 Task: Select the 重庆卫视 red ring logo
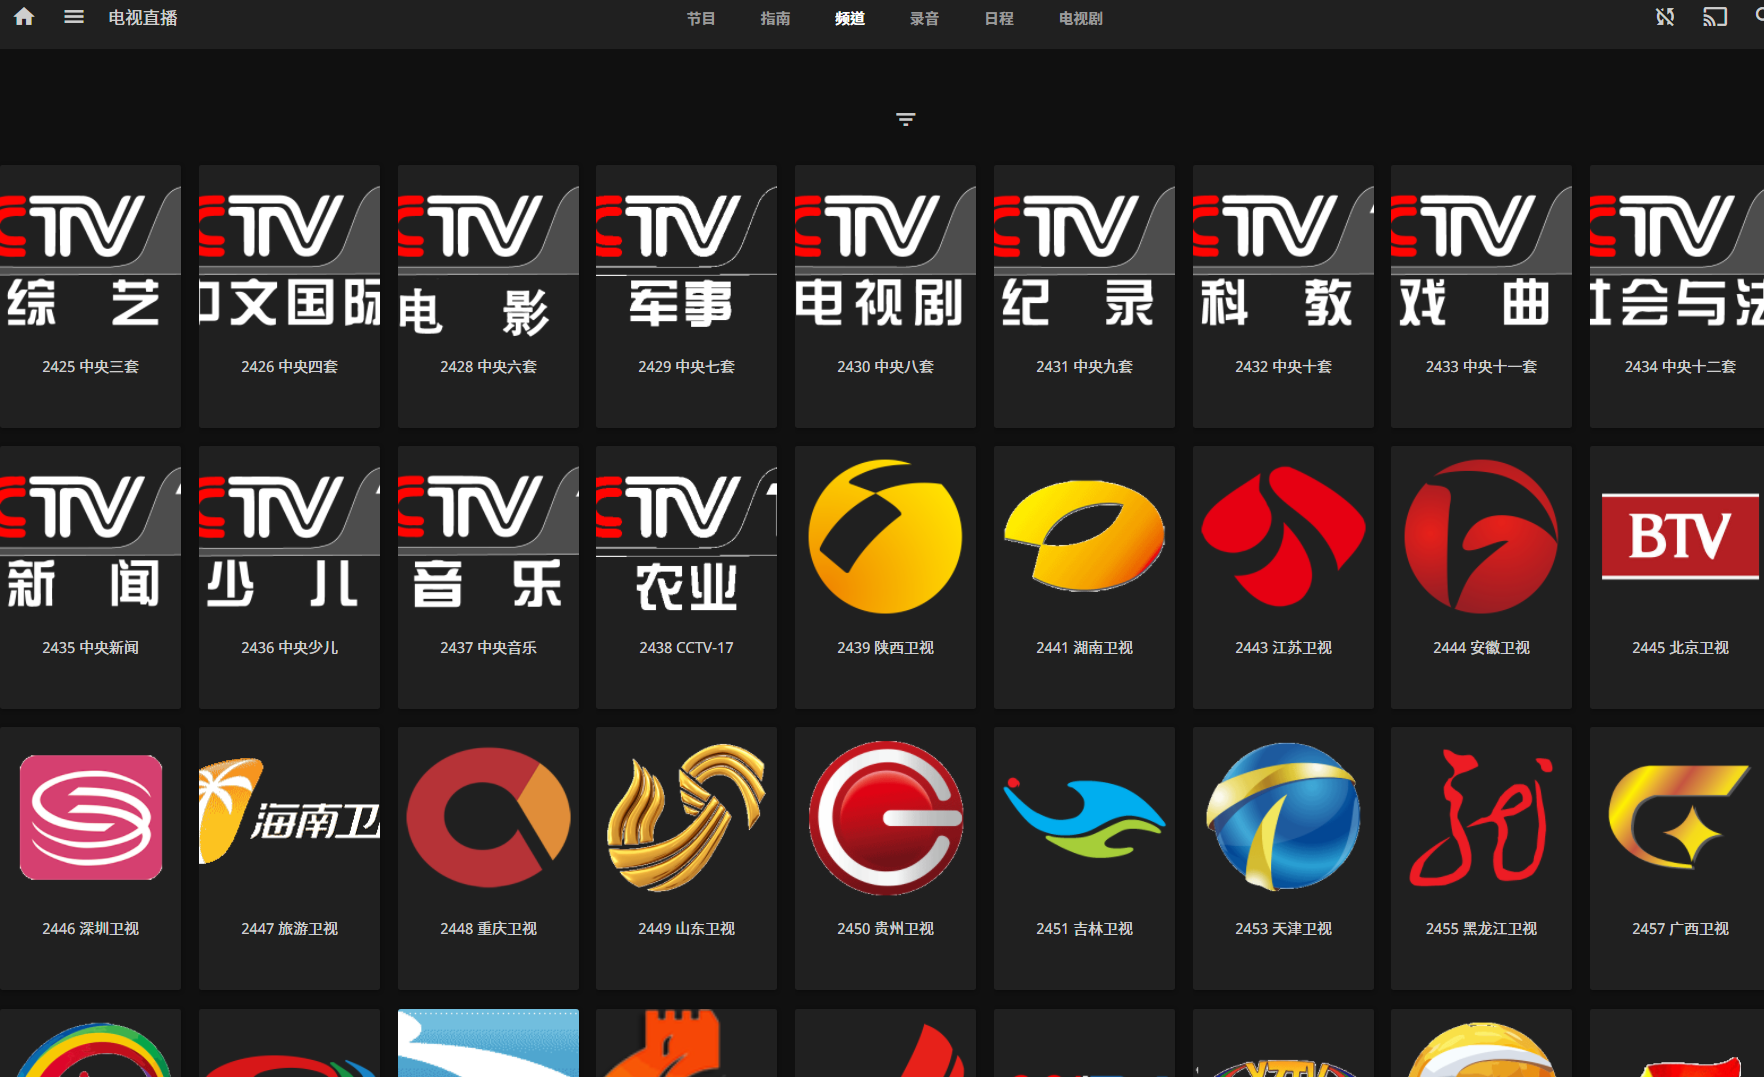coord(488,818)
